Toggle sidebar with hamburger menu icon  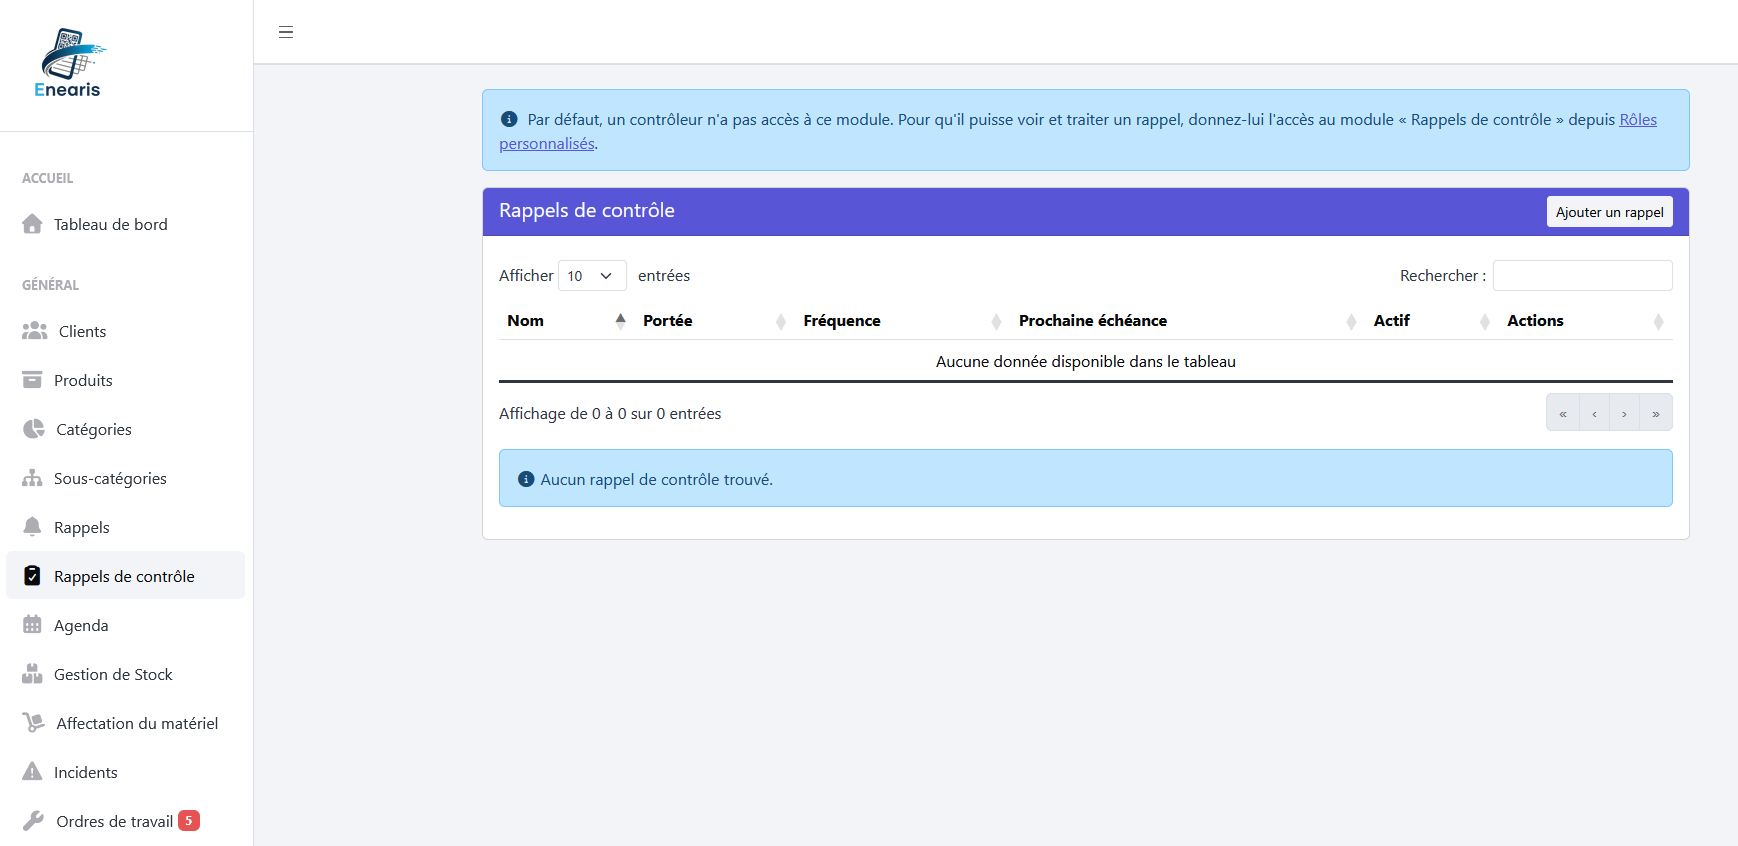[x=286, y=32]
